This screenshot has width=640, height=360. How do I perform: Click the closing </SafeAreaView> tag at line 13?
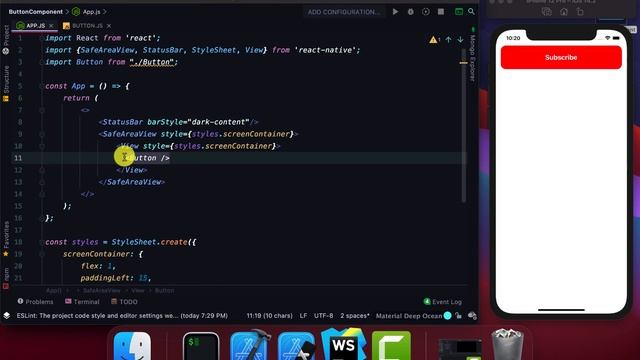(x=131, y=182)
